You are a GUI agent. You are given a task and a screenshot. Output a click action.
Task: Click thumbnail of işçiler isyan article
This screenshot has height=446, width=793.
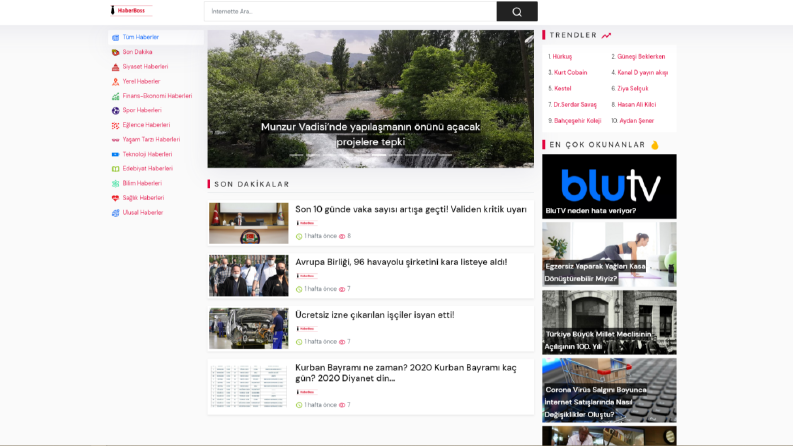click(249, 328)
